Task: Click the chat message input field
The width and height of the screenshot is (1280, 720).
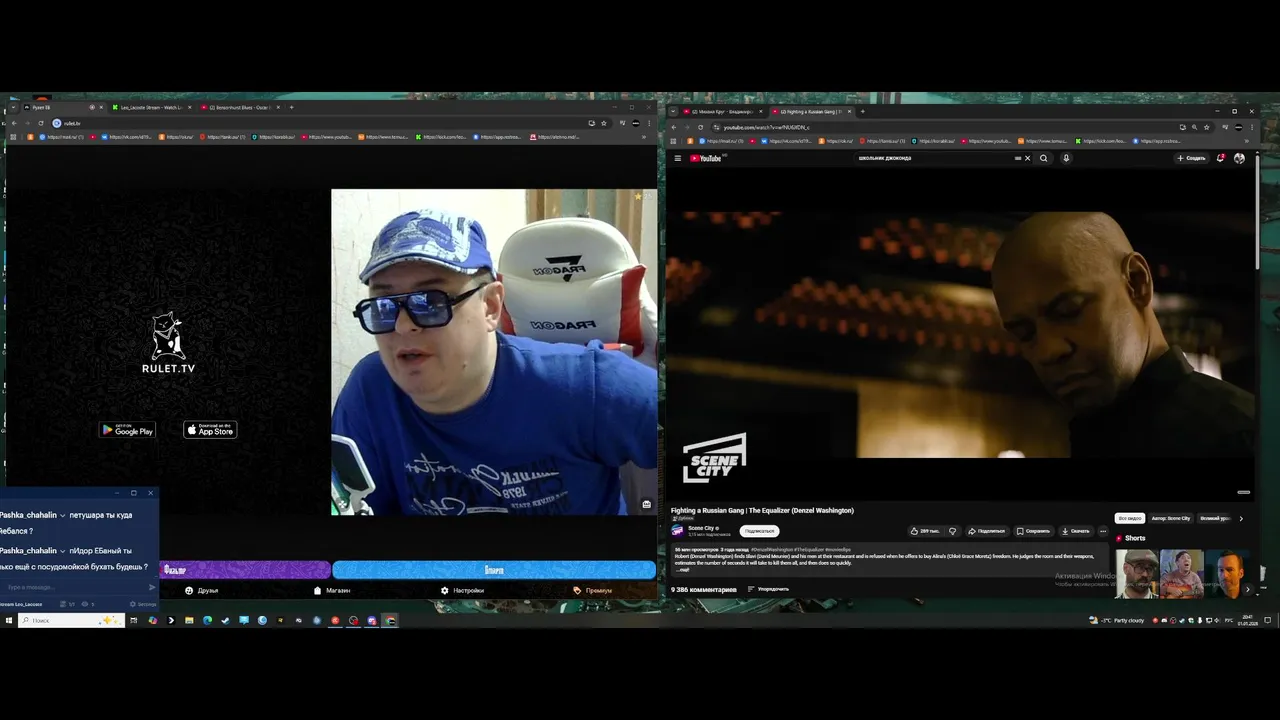Action: [73, 587]
